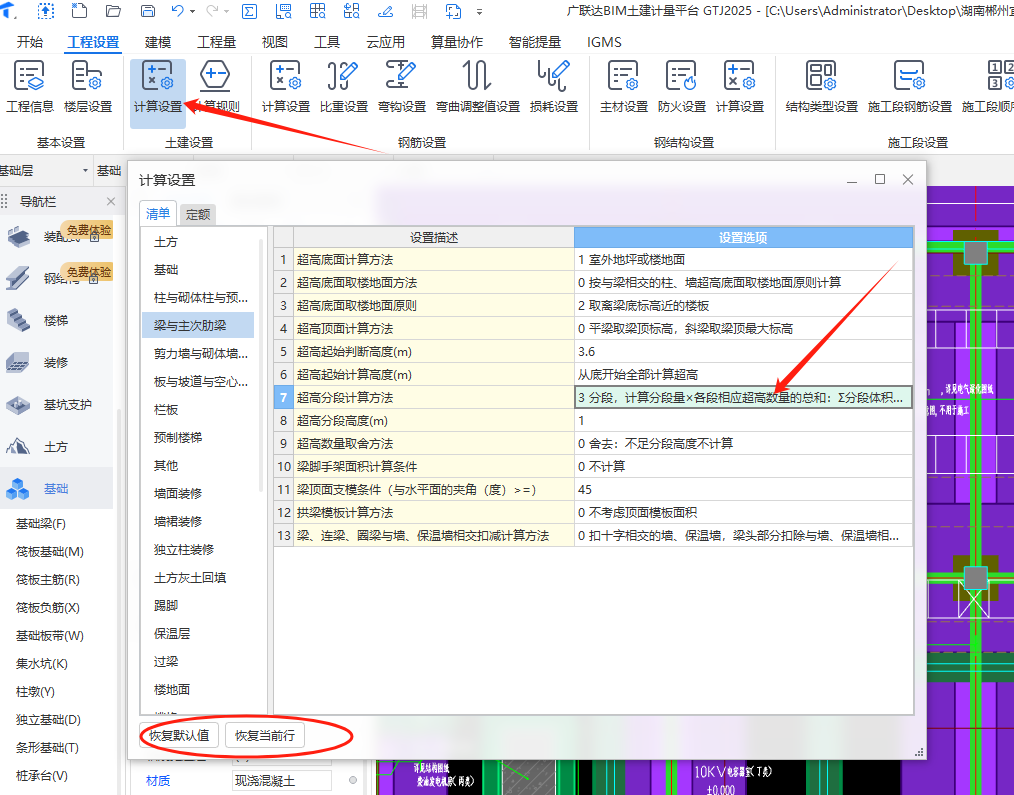Viewport: 1014px width, 795px height.
Task: Click the 超高底面计算方法 option cell
Action: pos(743,259)
